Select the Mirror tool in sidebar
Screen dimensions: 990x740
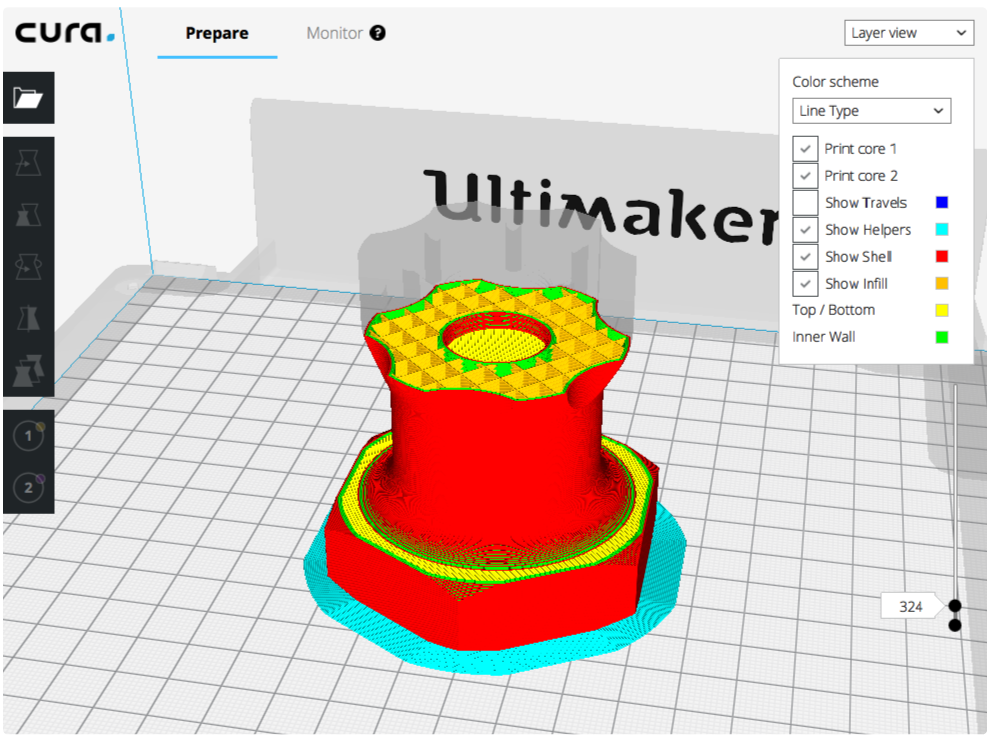point(28,318)
